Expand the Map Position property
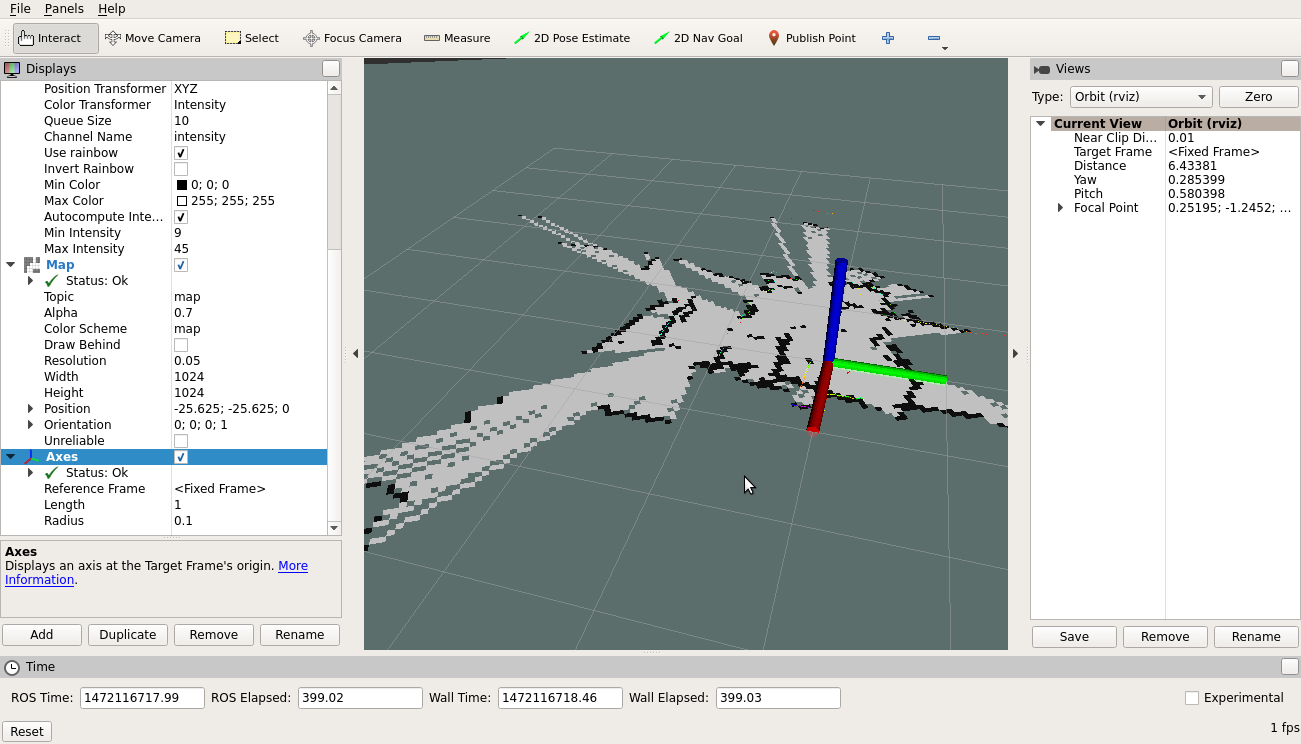This screenshot has height=744, width=1301. (x=31, y=409)
